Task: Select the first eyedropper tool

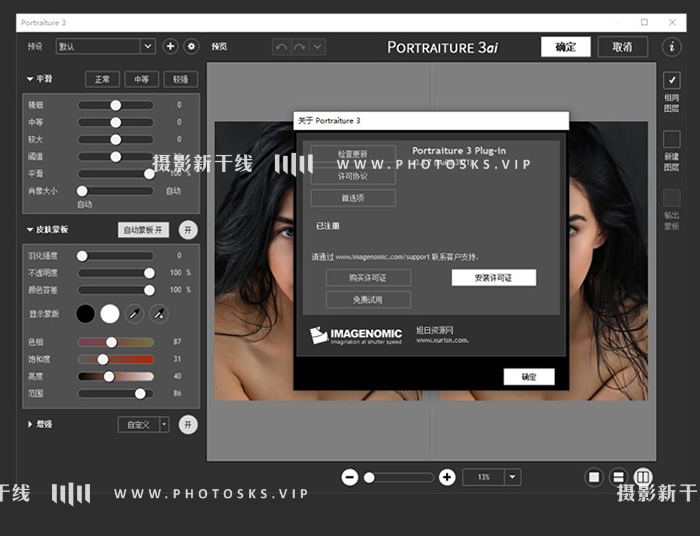Action: coord(134,314)
